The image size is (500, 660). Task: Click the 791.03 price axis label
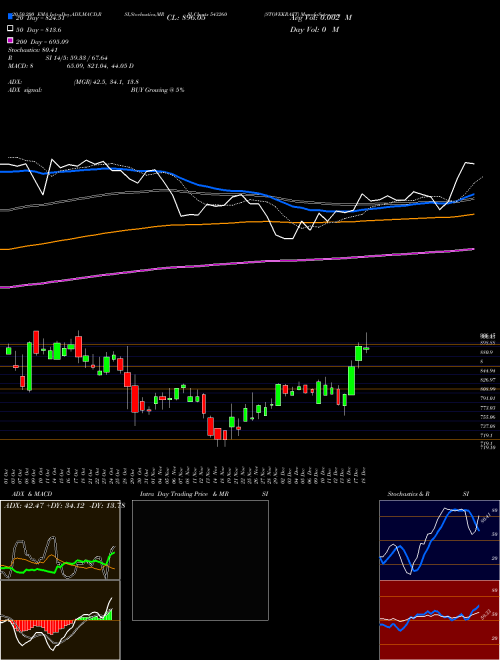tap(488, 398)
